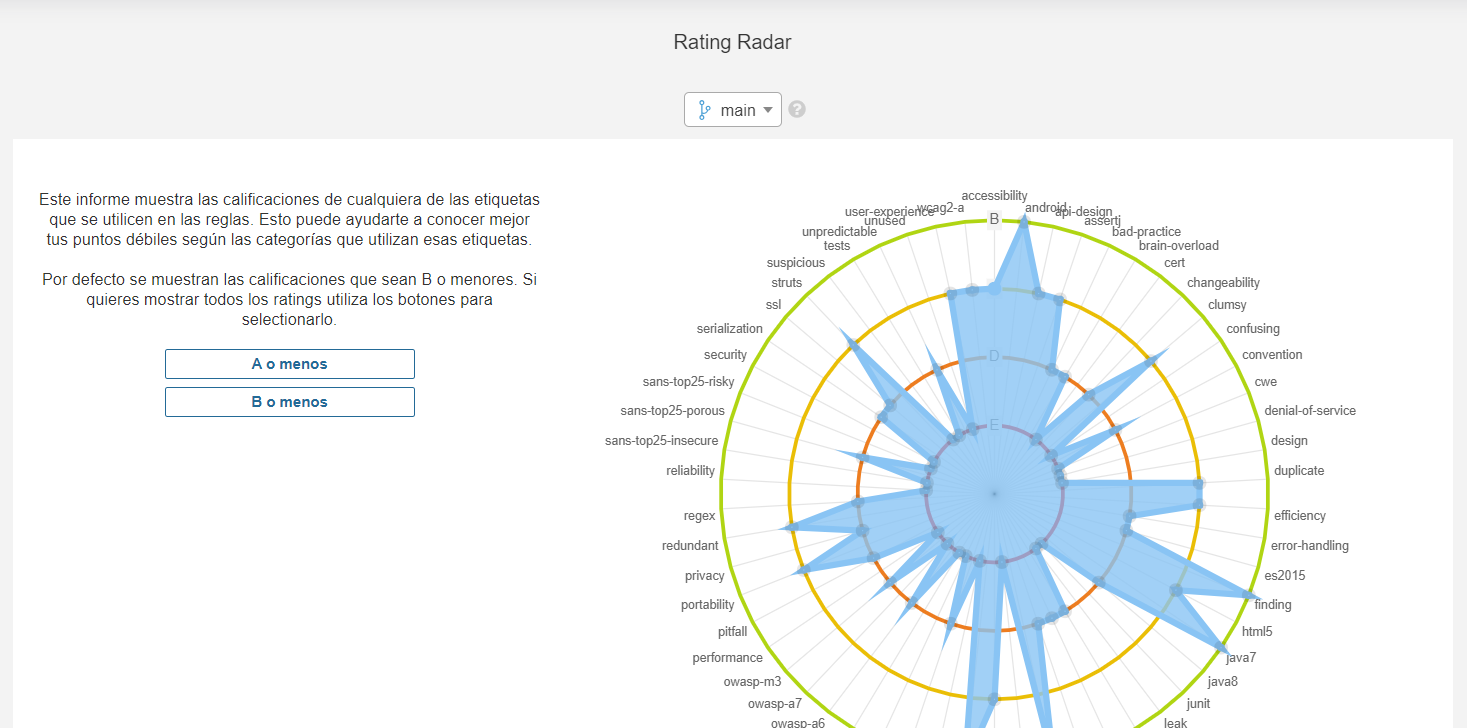Screen dimensions: 1467x728
Task: Click the unpredictable axis label
Action: [x=840, y=232]
